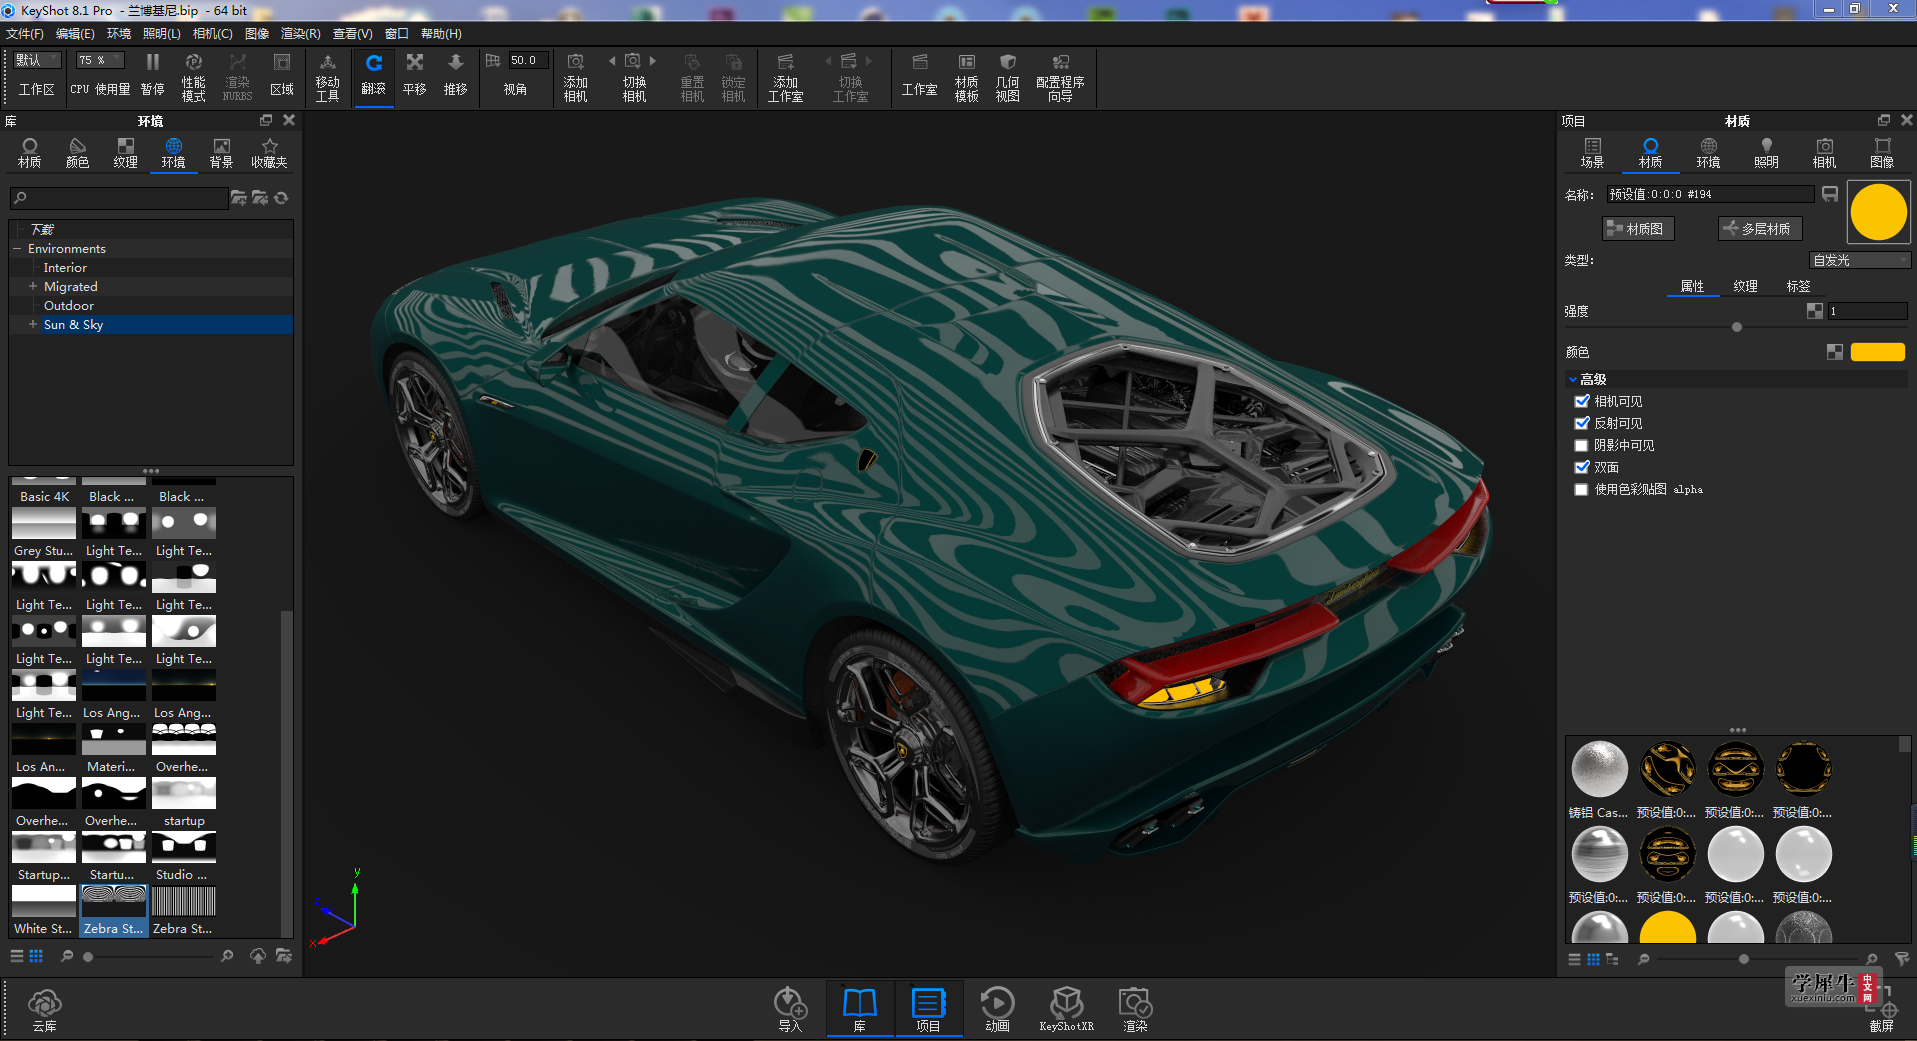Select the Zebra St... highlighted environment thumbnail
Image resolution: width=1917 pixels, height=1041 pixels.
(x=114, y=911)
